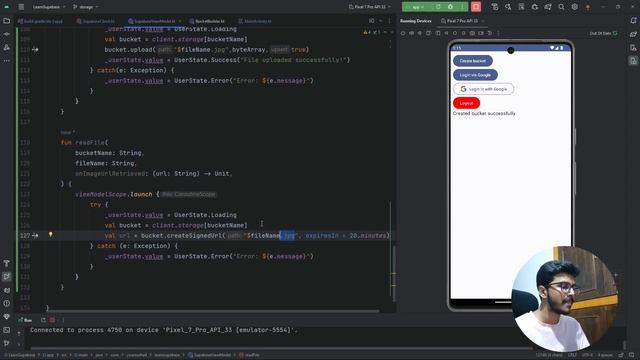Image resolution: width=640 pixels, height=360 pixels.
Task: Click the intention lightbulb on line 127
Action: pyautogui.click(x=51, y=235)
